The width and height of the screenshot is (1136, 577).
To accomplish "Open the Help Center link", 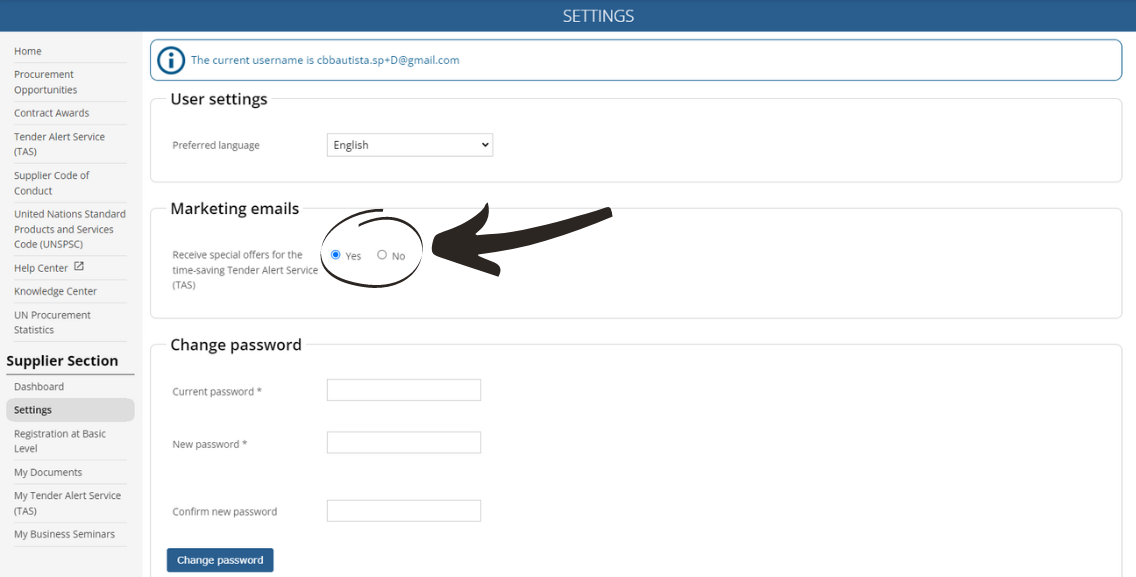I will (41, 268).
